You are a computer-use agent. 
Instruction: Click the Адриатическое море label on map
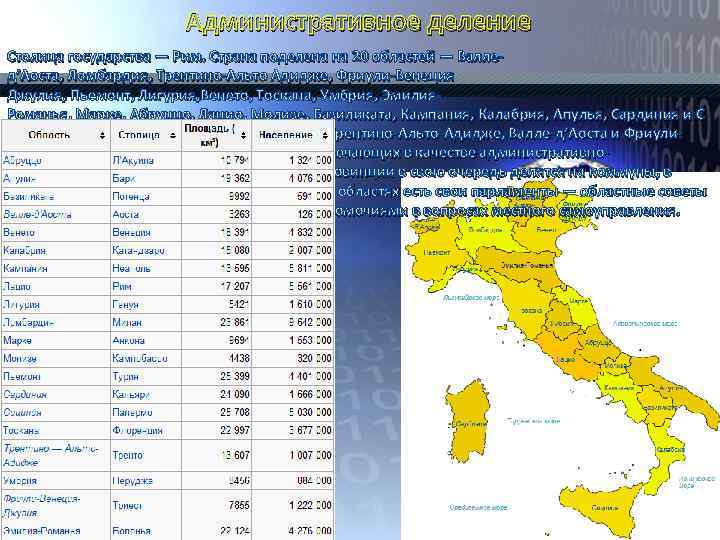click(x=645, y=324)
